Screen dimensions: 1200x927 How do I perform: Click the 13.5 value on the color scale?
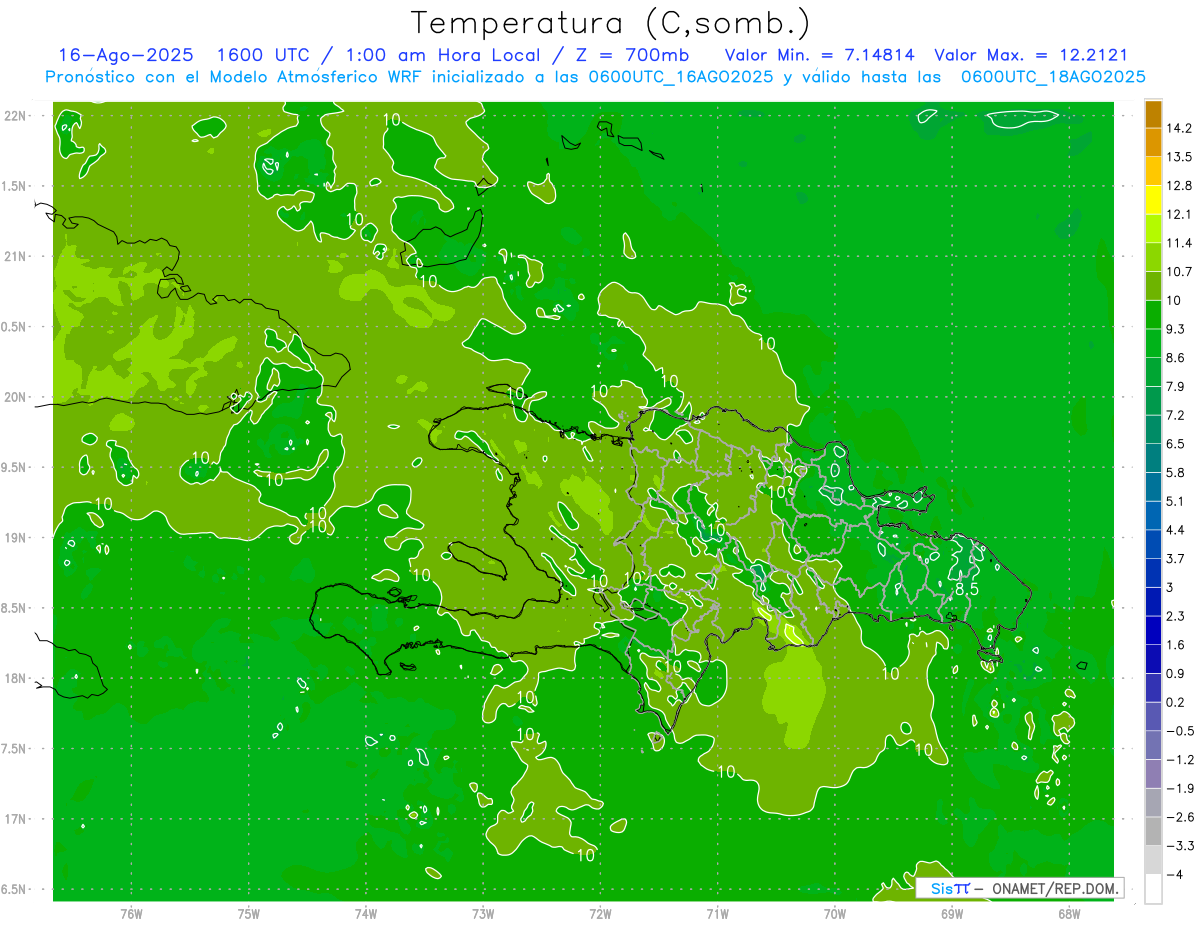click(x=1181, y=156)
